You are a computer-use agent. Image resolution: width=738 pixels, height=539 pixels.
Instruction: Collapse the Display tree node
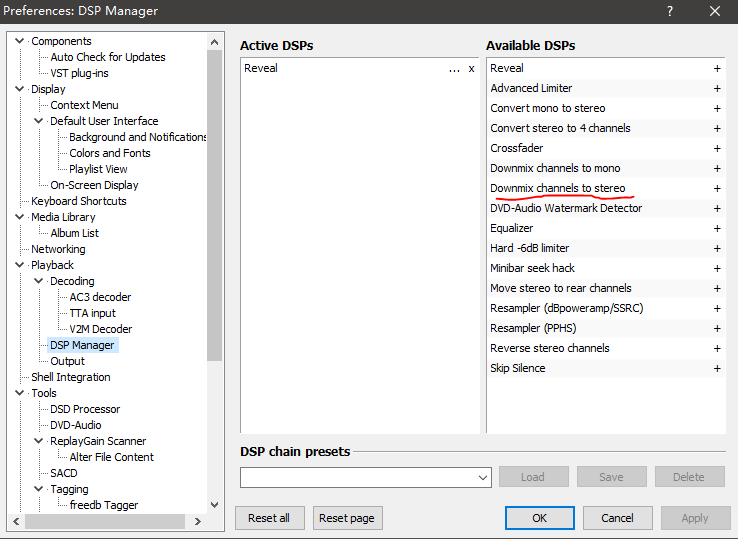pos(20,89)
